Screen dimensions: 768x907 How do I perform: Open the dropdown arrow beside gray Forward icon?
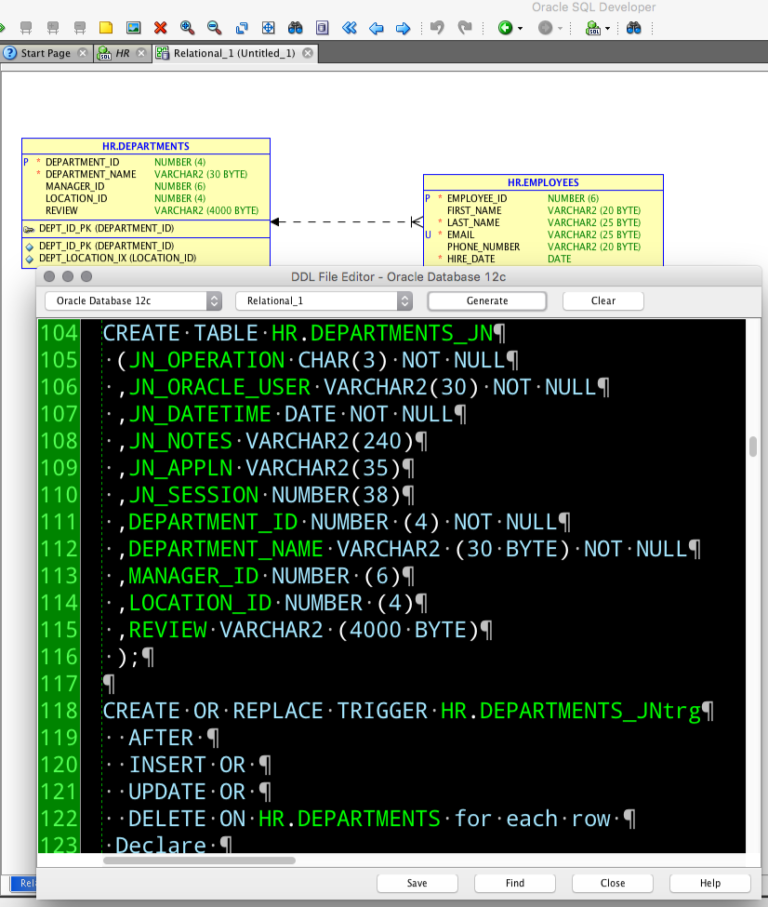coord(560,28)
